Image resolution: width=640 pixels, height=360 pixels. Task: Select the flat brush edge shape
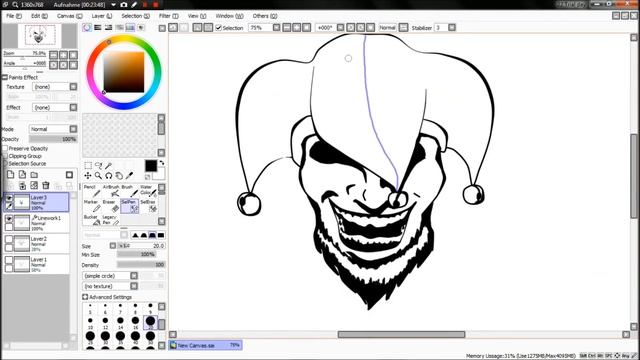161,235
